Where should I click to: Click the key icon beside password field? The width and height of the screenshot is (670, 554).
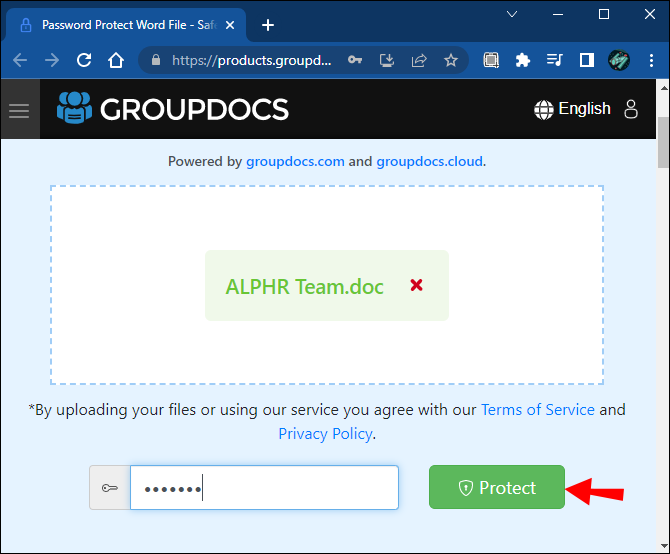click(110, 488)
